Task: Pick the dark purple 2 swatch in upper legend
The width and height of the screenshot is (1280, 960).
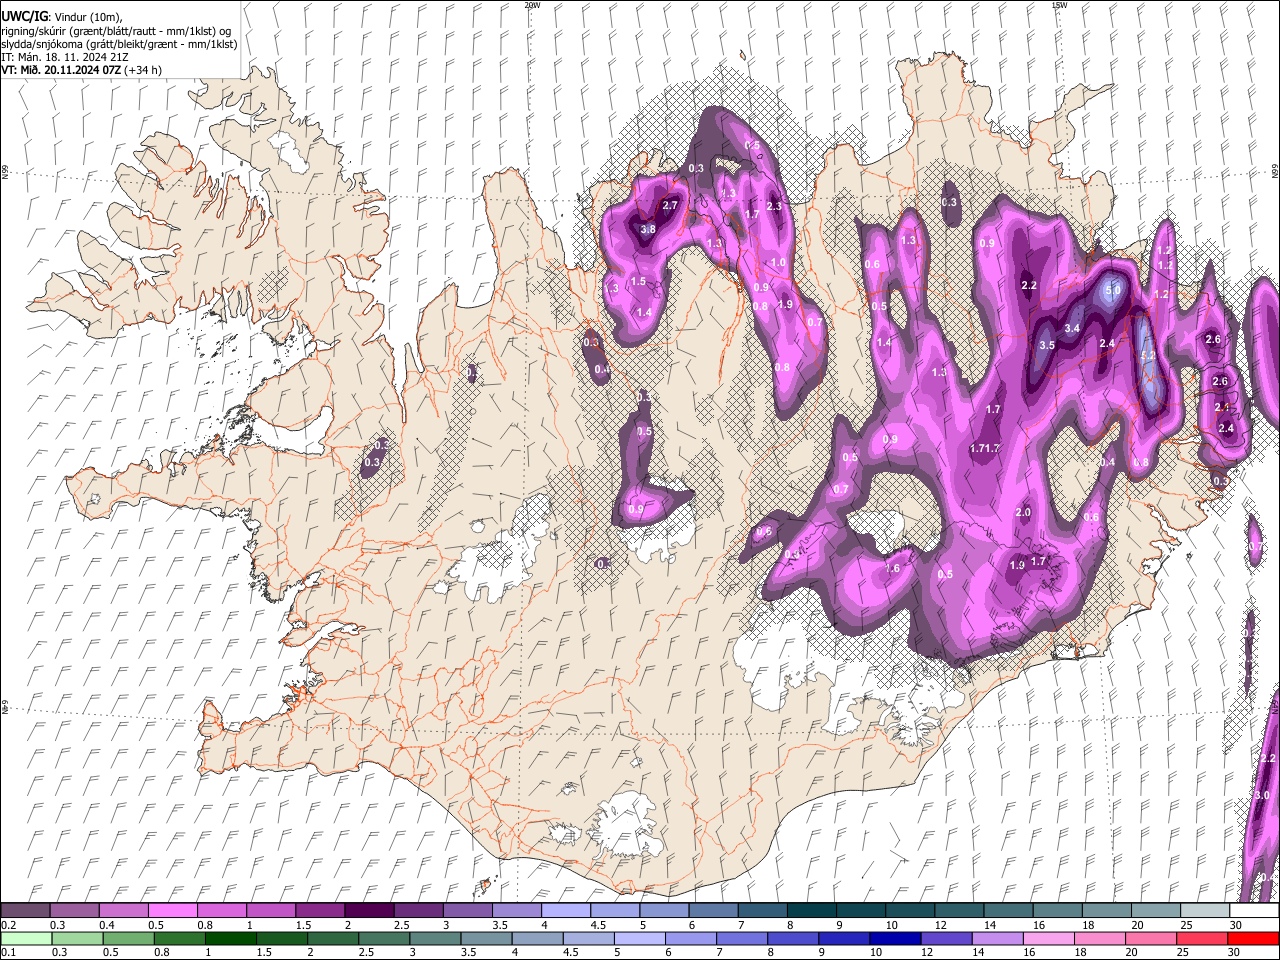Action: [x=368, y=911]
